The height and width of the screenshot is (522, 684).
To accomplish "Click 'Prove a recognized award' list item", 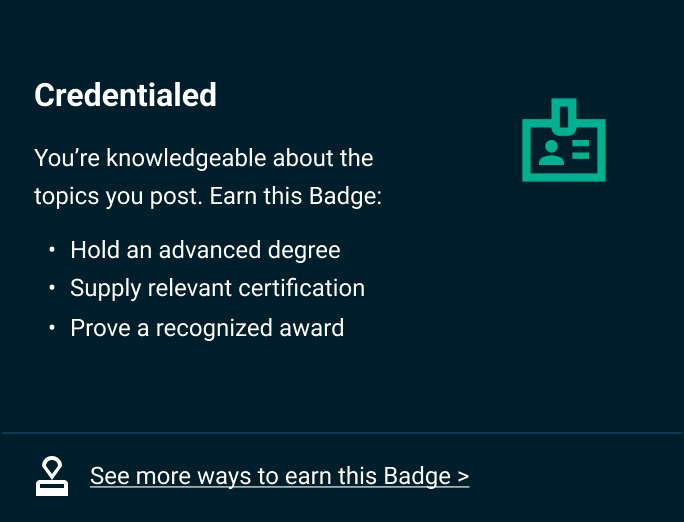I will click(x=207, y=328).
